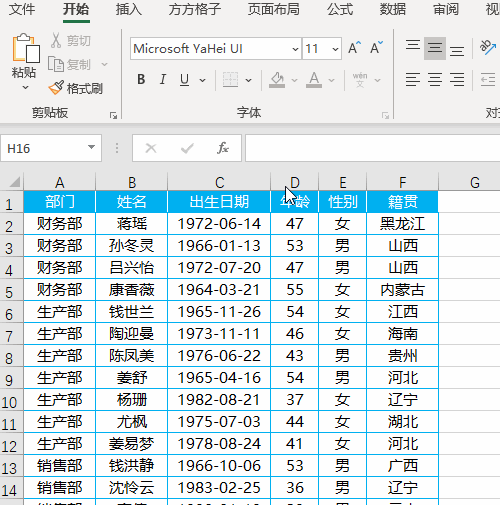Select cell containing 黑龙江

point(402,224)
